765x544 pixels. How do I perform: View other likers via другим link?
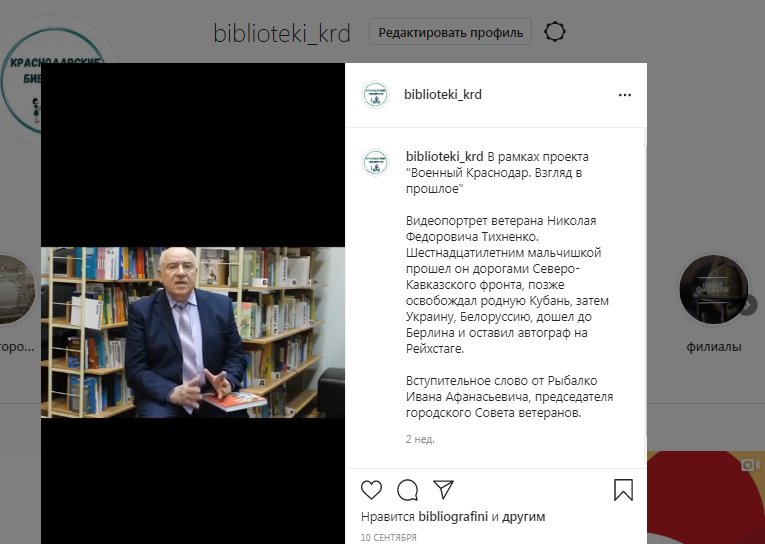[x=523, y=516]
